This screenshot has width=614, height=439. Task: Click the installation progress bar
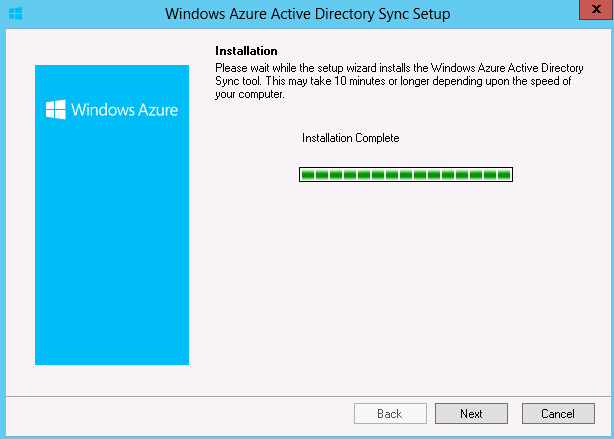click(x=406, y=174)
